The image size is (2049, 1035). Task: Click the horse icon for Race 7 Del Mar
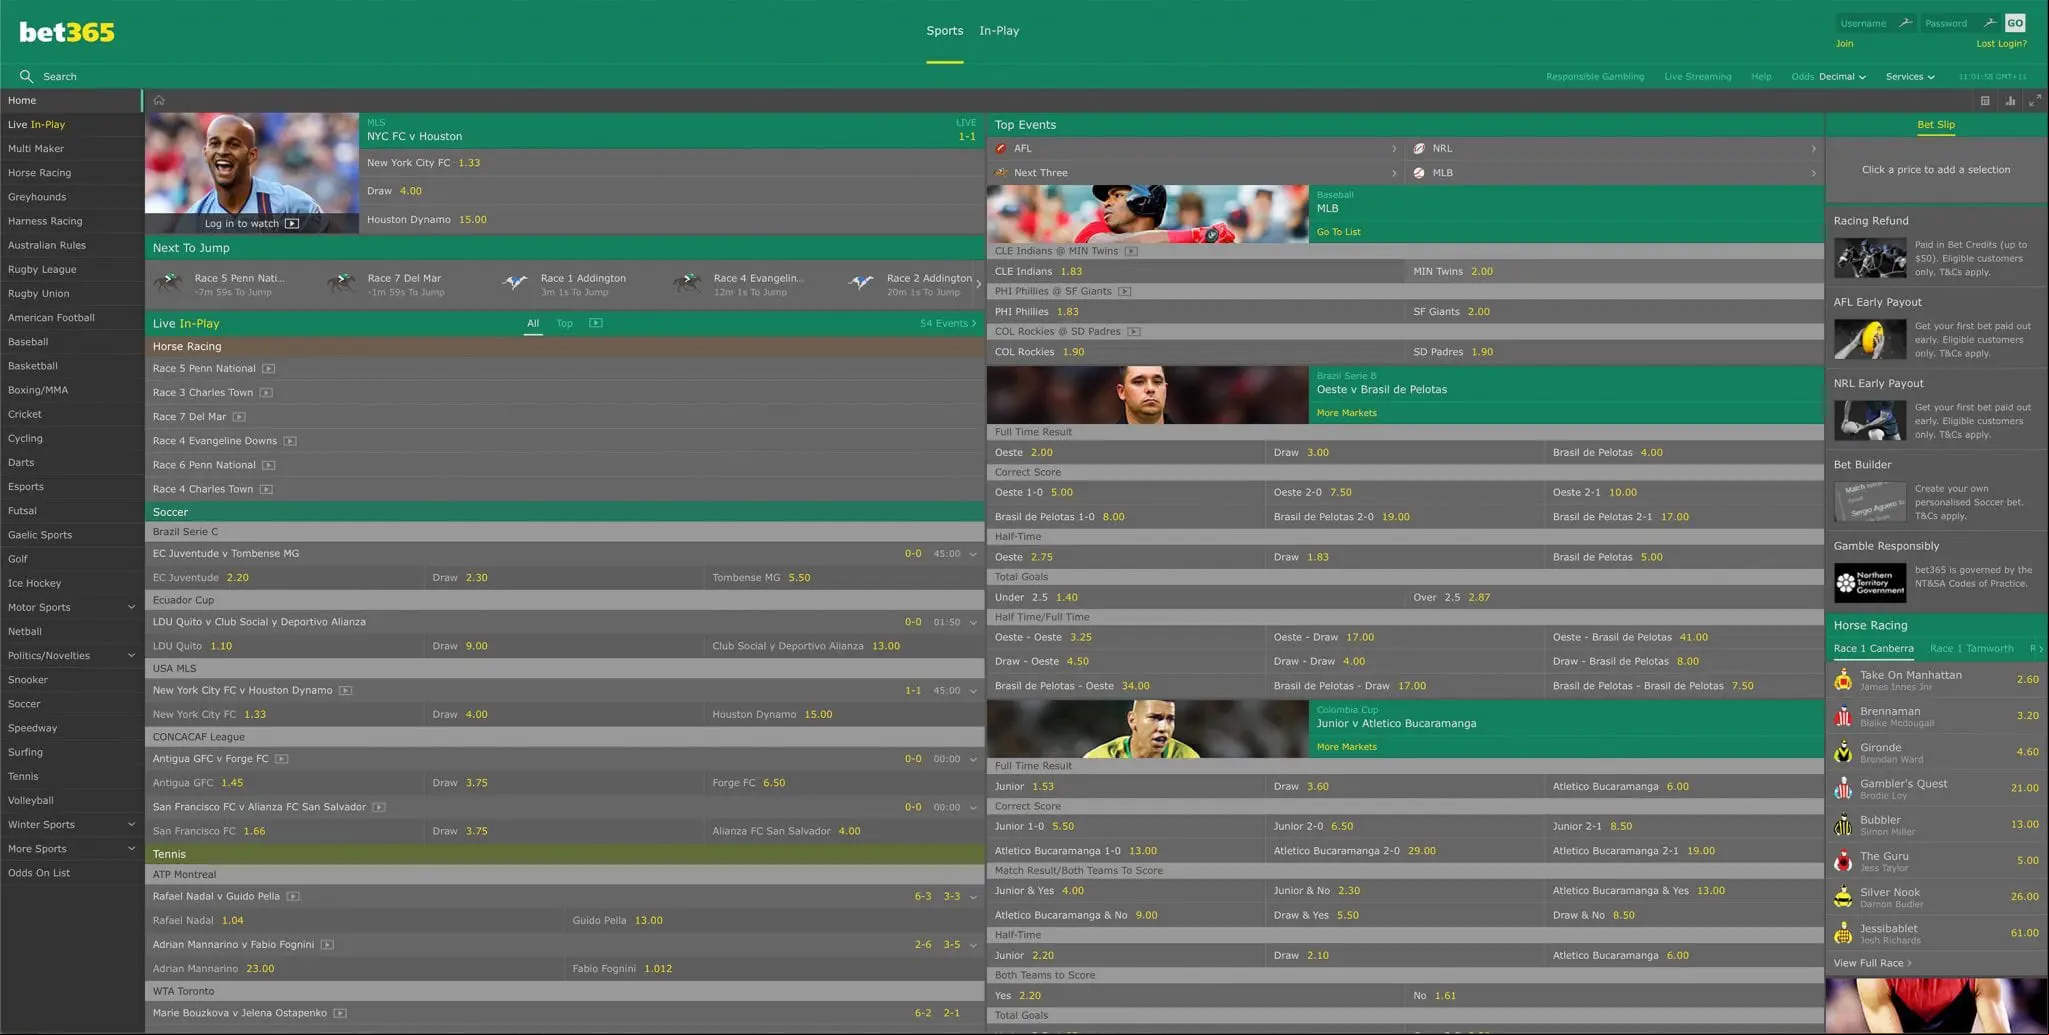[x=342, y=284]
